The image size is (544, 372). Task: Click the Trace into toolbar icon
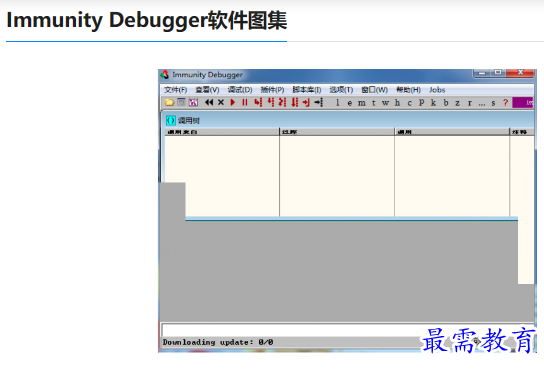(x=282, y=102)
